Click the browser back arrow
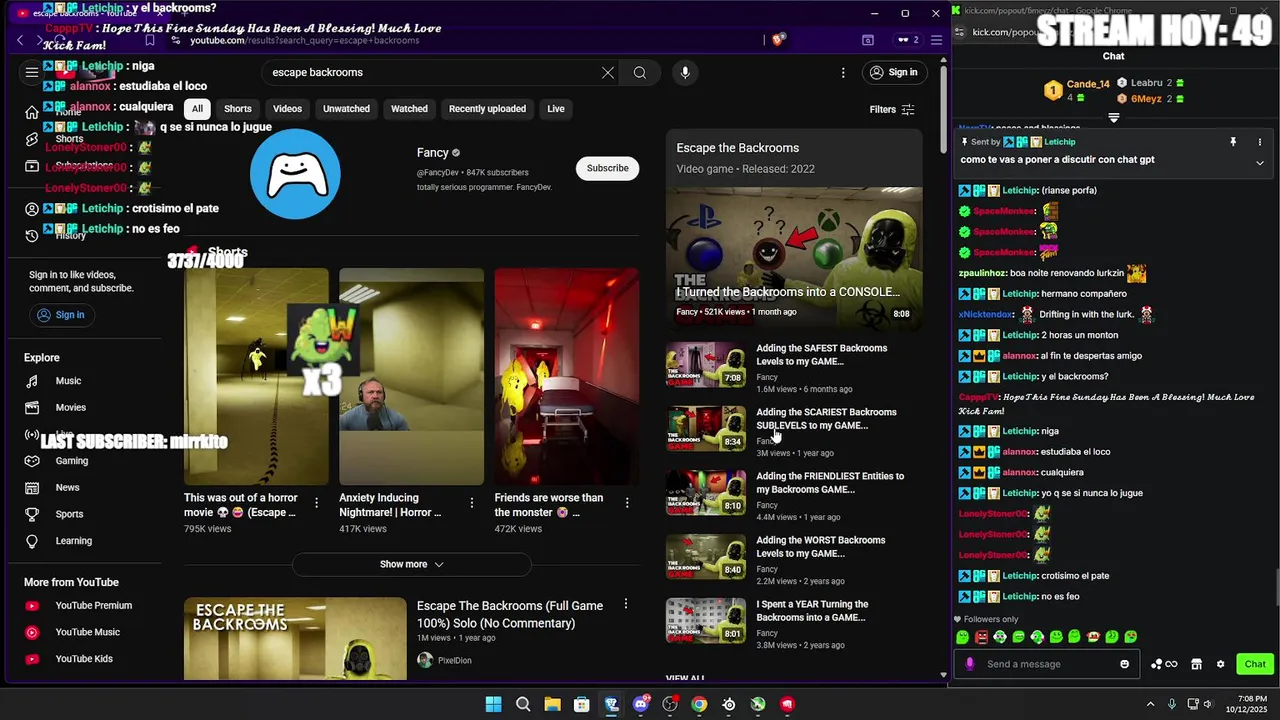The image size is (1280, 720). 20,40
